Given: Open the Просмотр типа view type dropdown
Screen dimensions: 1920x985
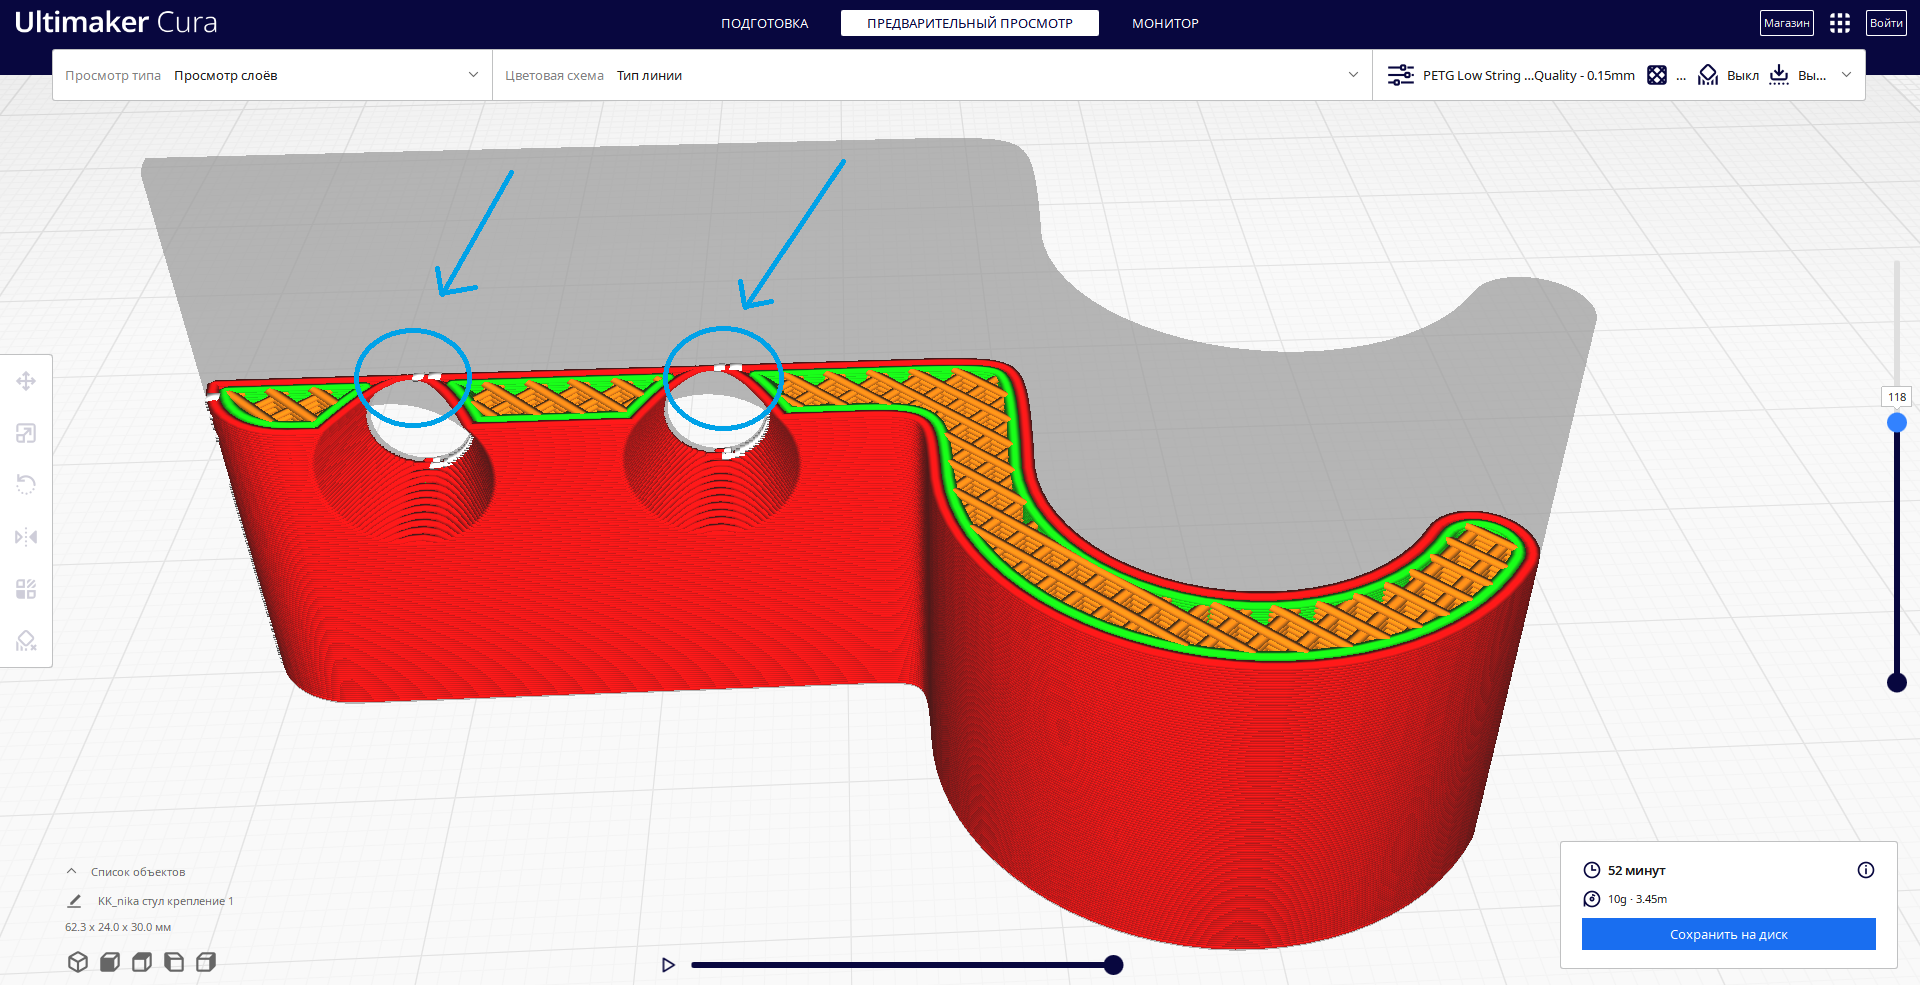Looking at the screenshot, I should 272,75.
